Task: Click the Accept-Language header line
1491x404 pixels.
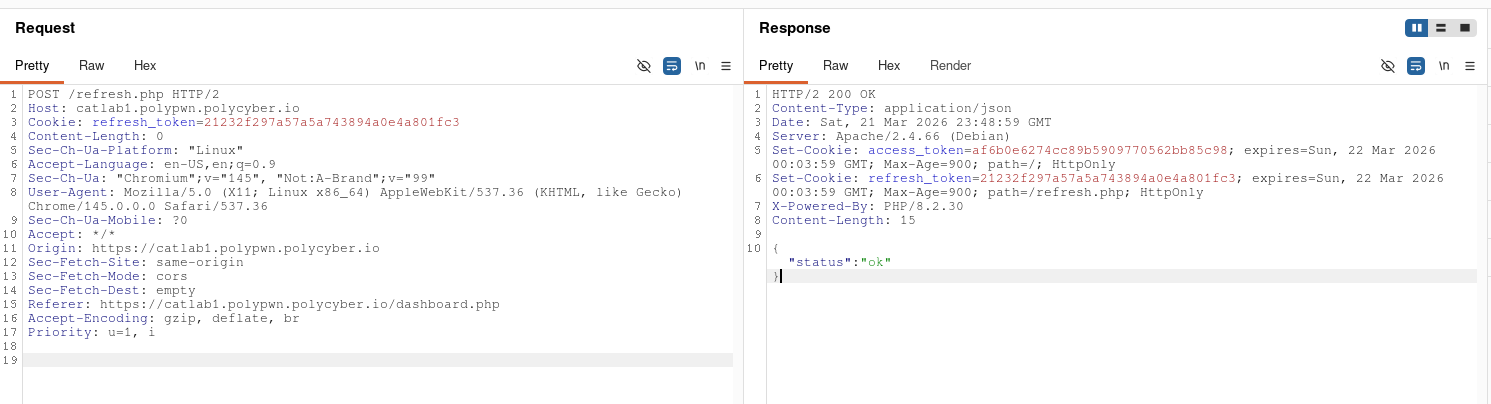Action: (x=151, y=164)
